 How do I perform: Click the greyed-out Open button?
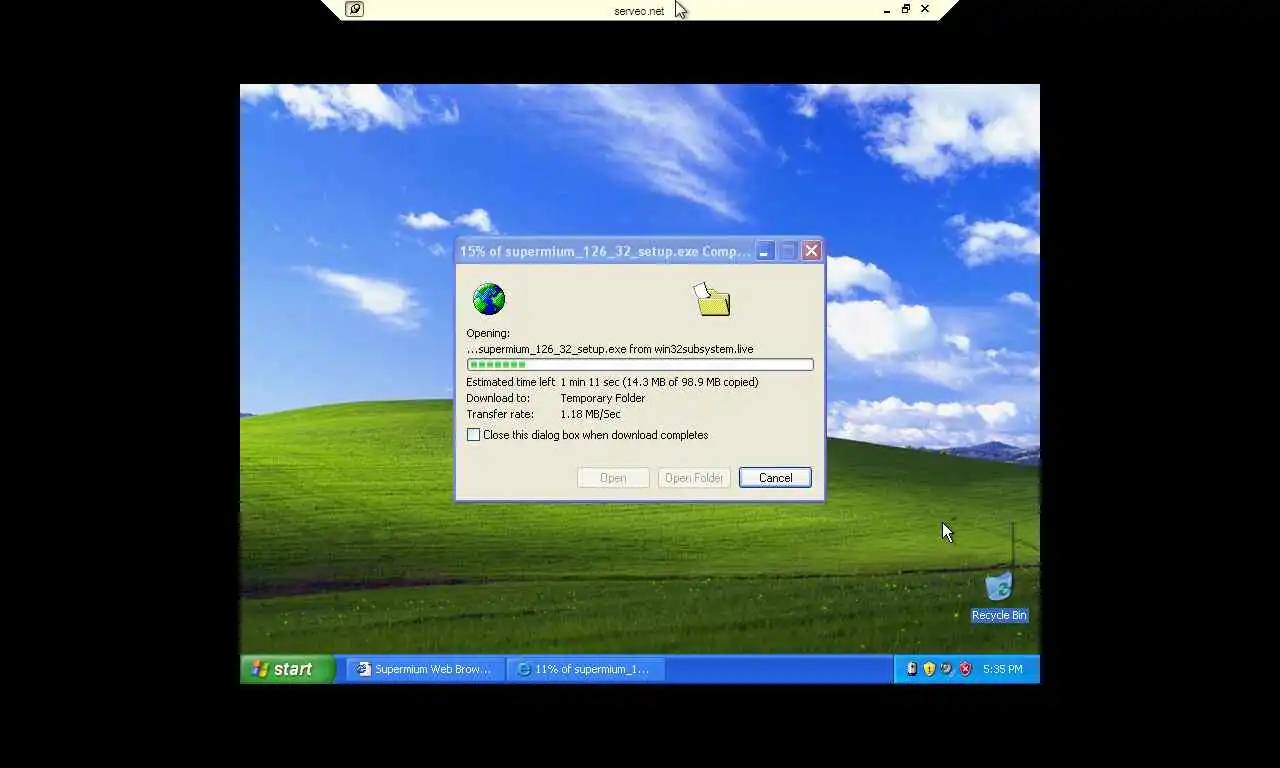[x=613, y=478]
